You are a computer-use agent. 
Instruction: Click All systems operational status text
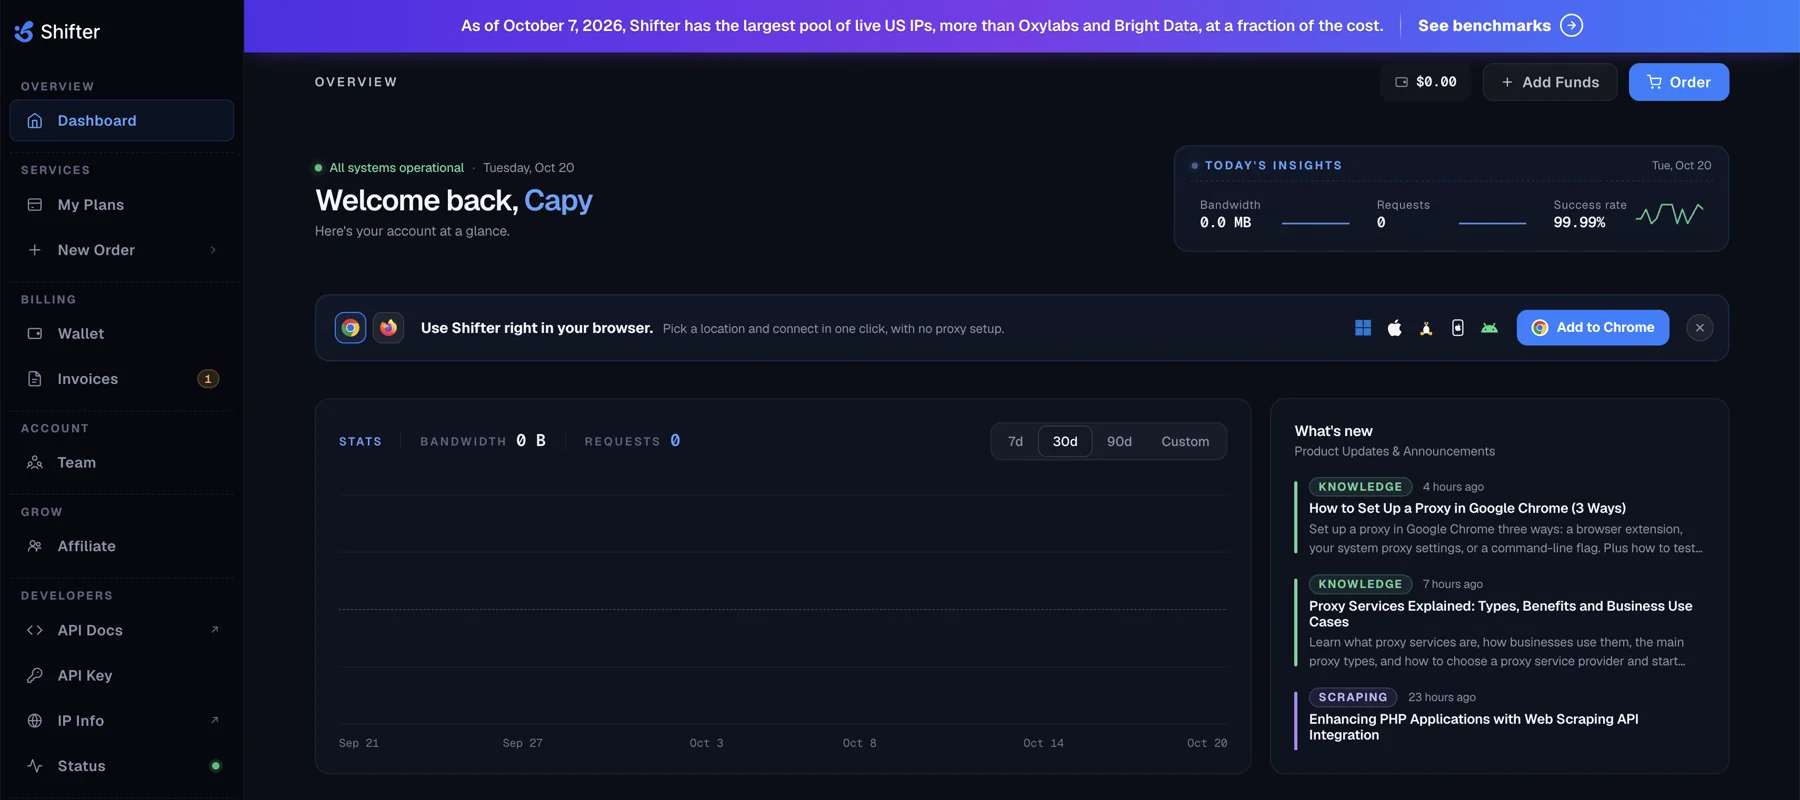tap(396, 168)
